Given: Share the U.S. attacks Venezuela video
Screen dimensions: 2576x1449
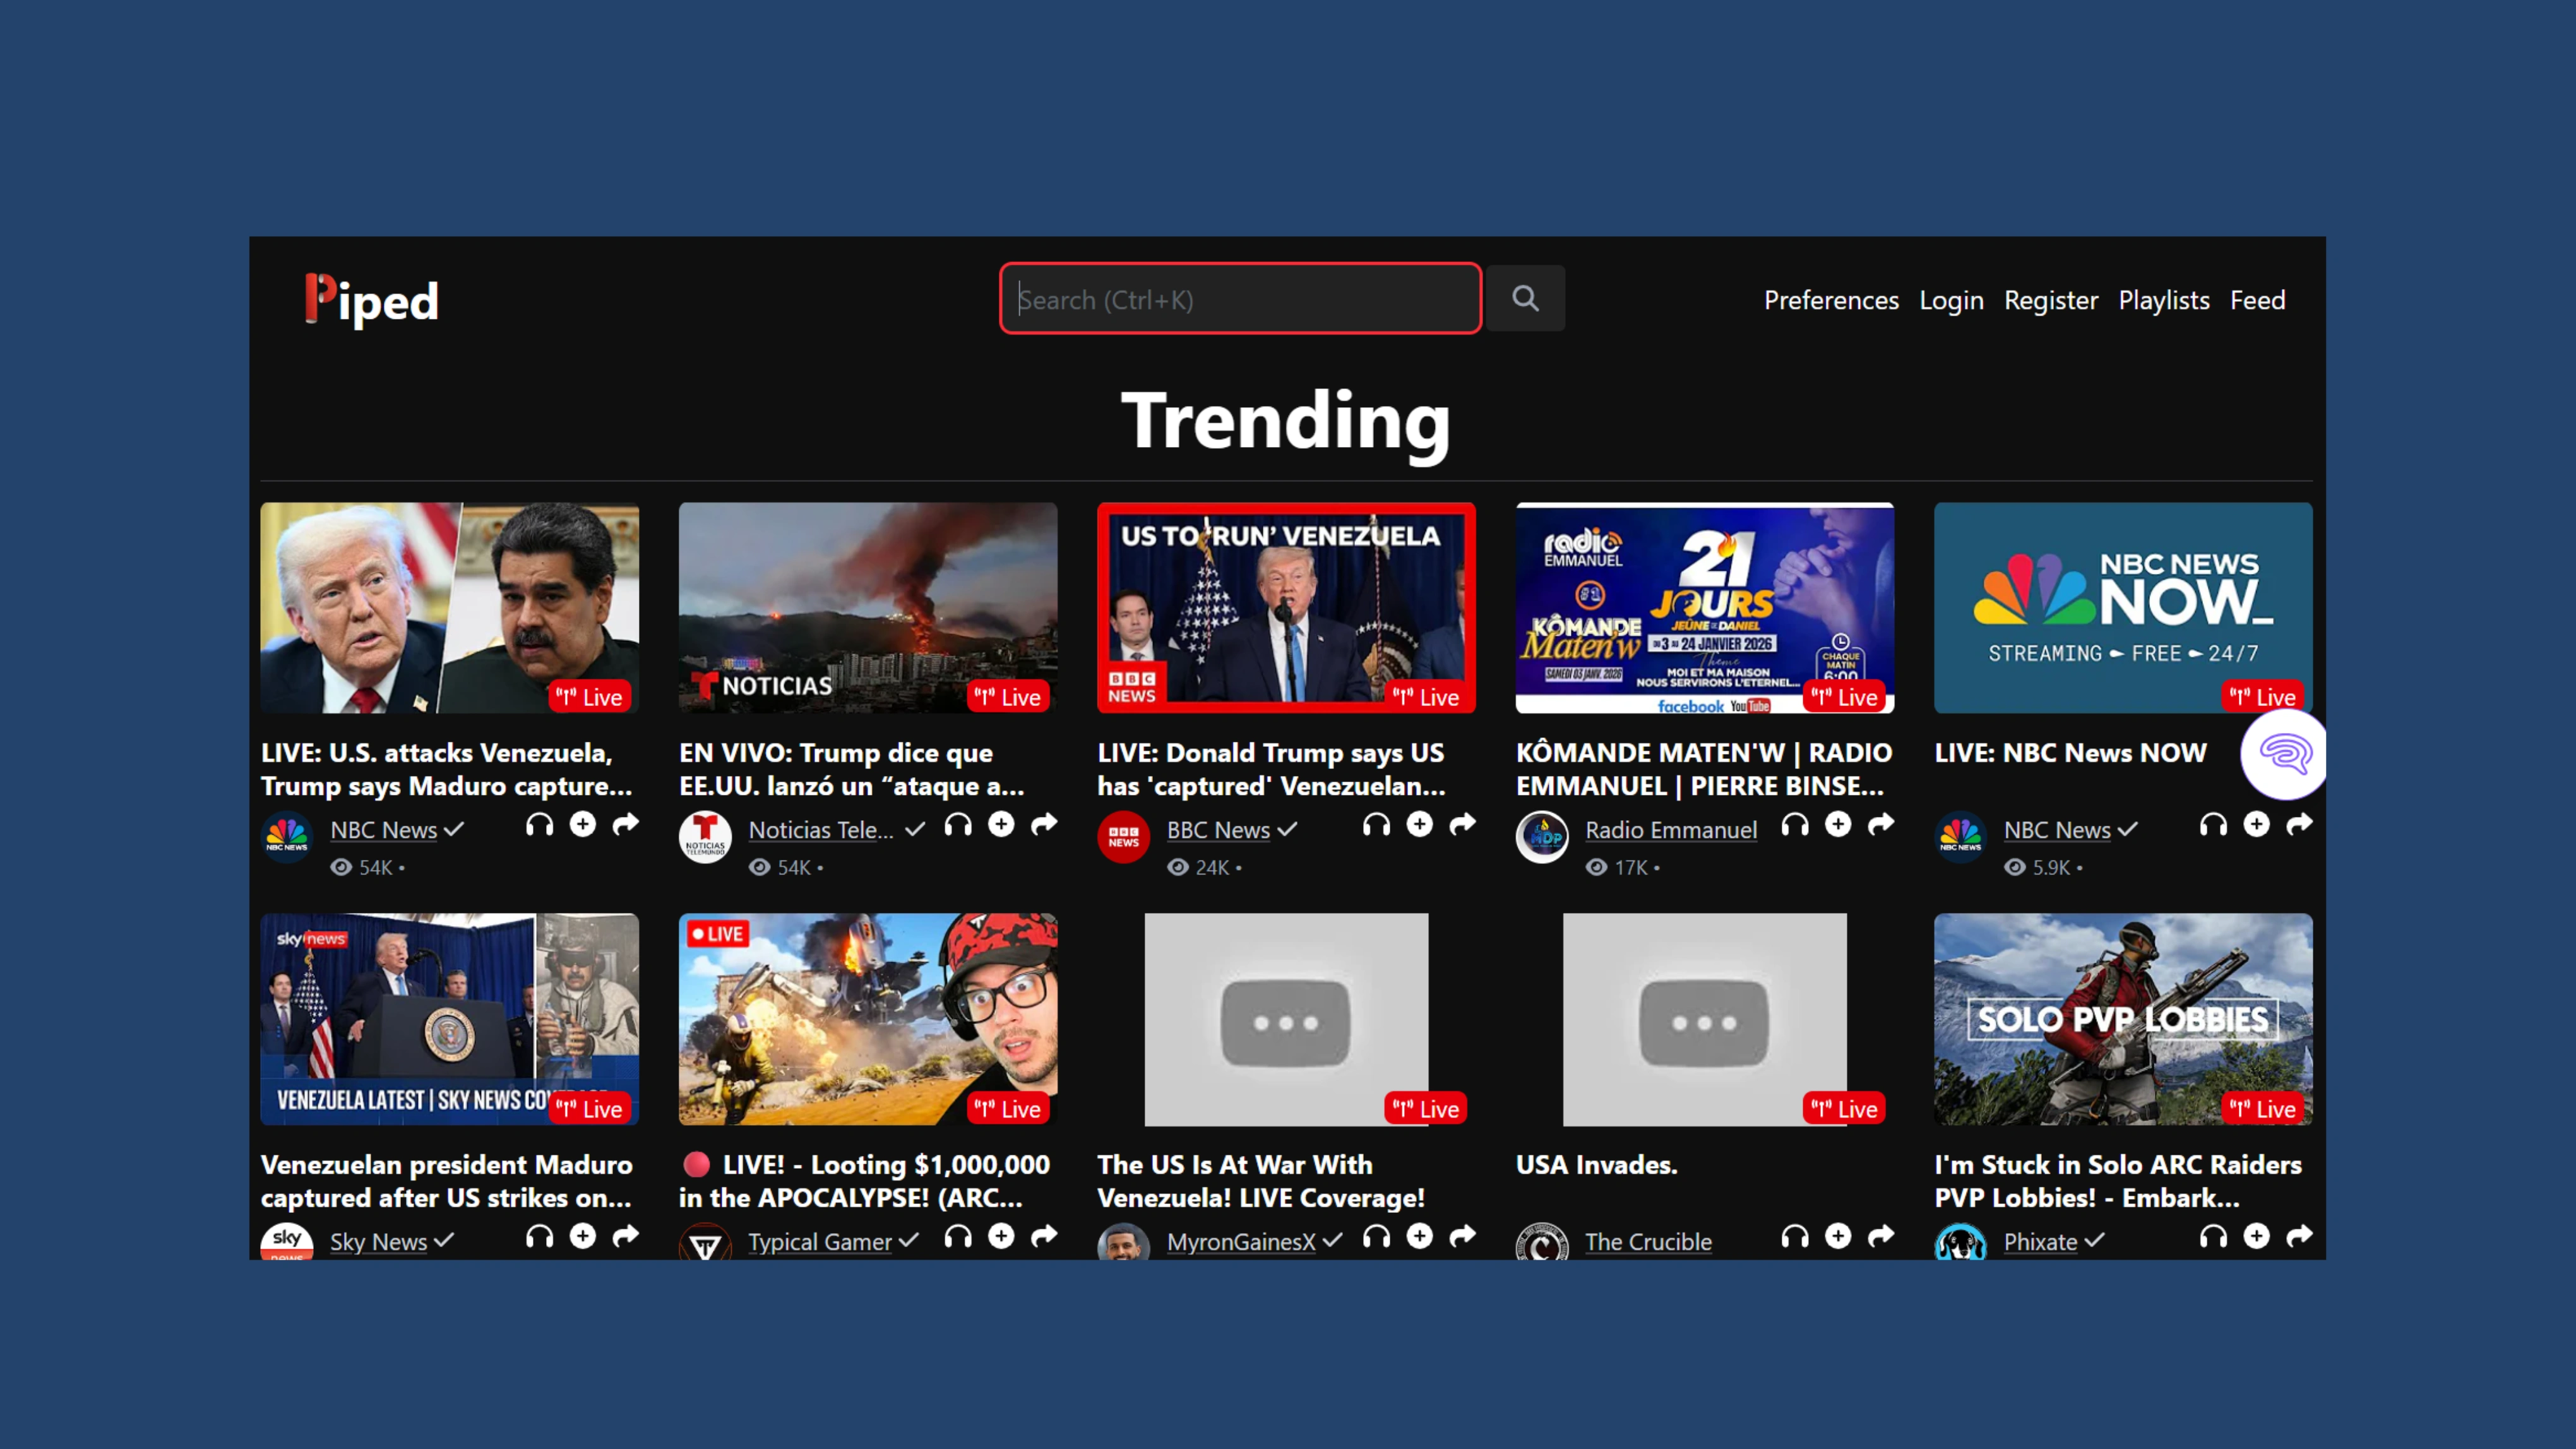Looking at the screenshot, I should click(x=626, y=824).
